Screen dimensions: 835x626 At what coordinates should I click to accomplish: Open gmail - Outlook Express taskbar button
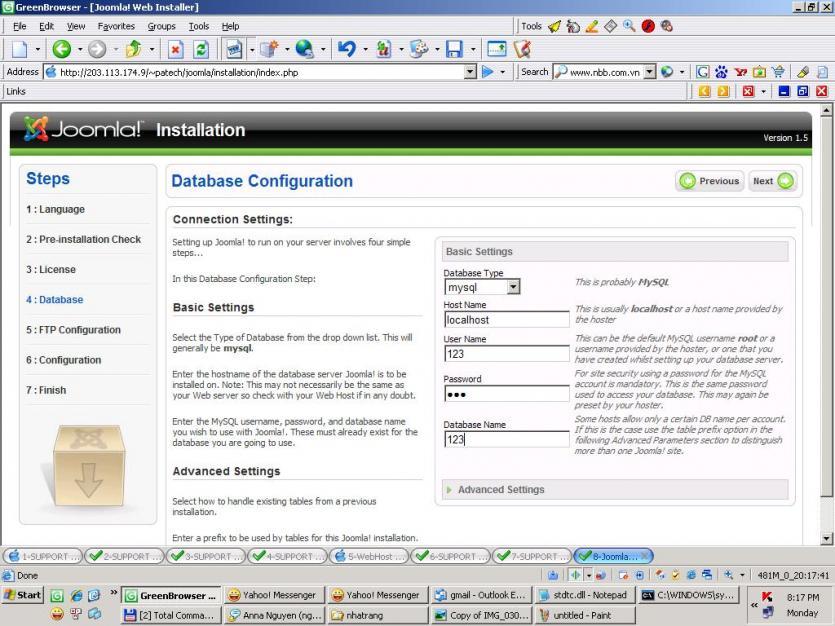[x=480, y=595]
